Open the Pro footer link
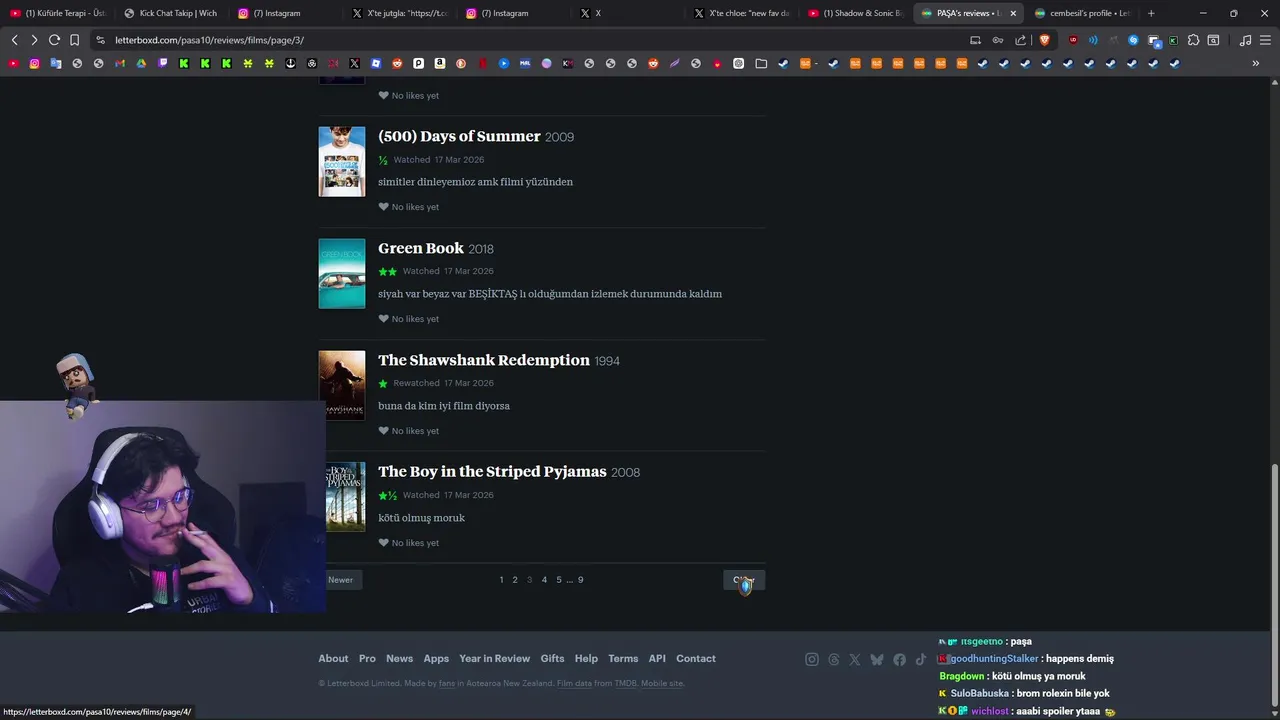The height and width of the screenshot is (720, 1280). coord(367,658)
